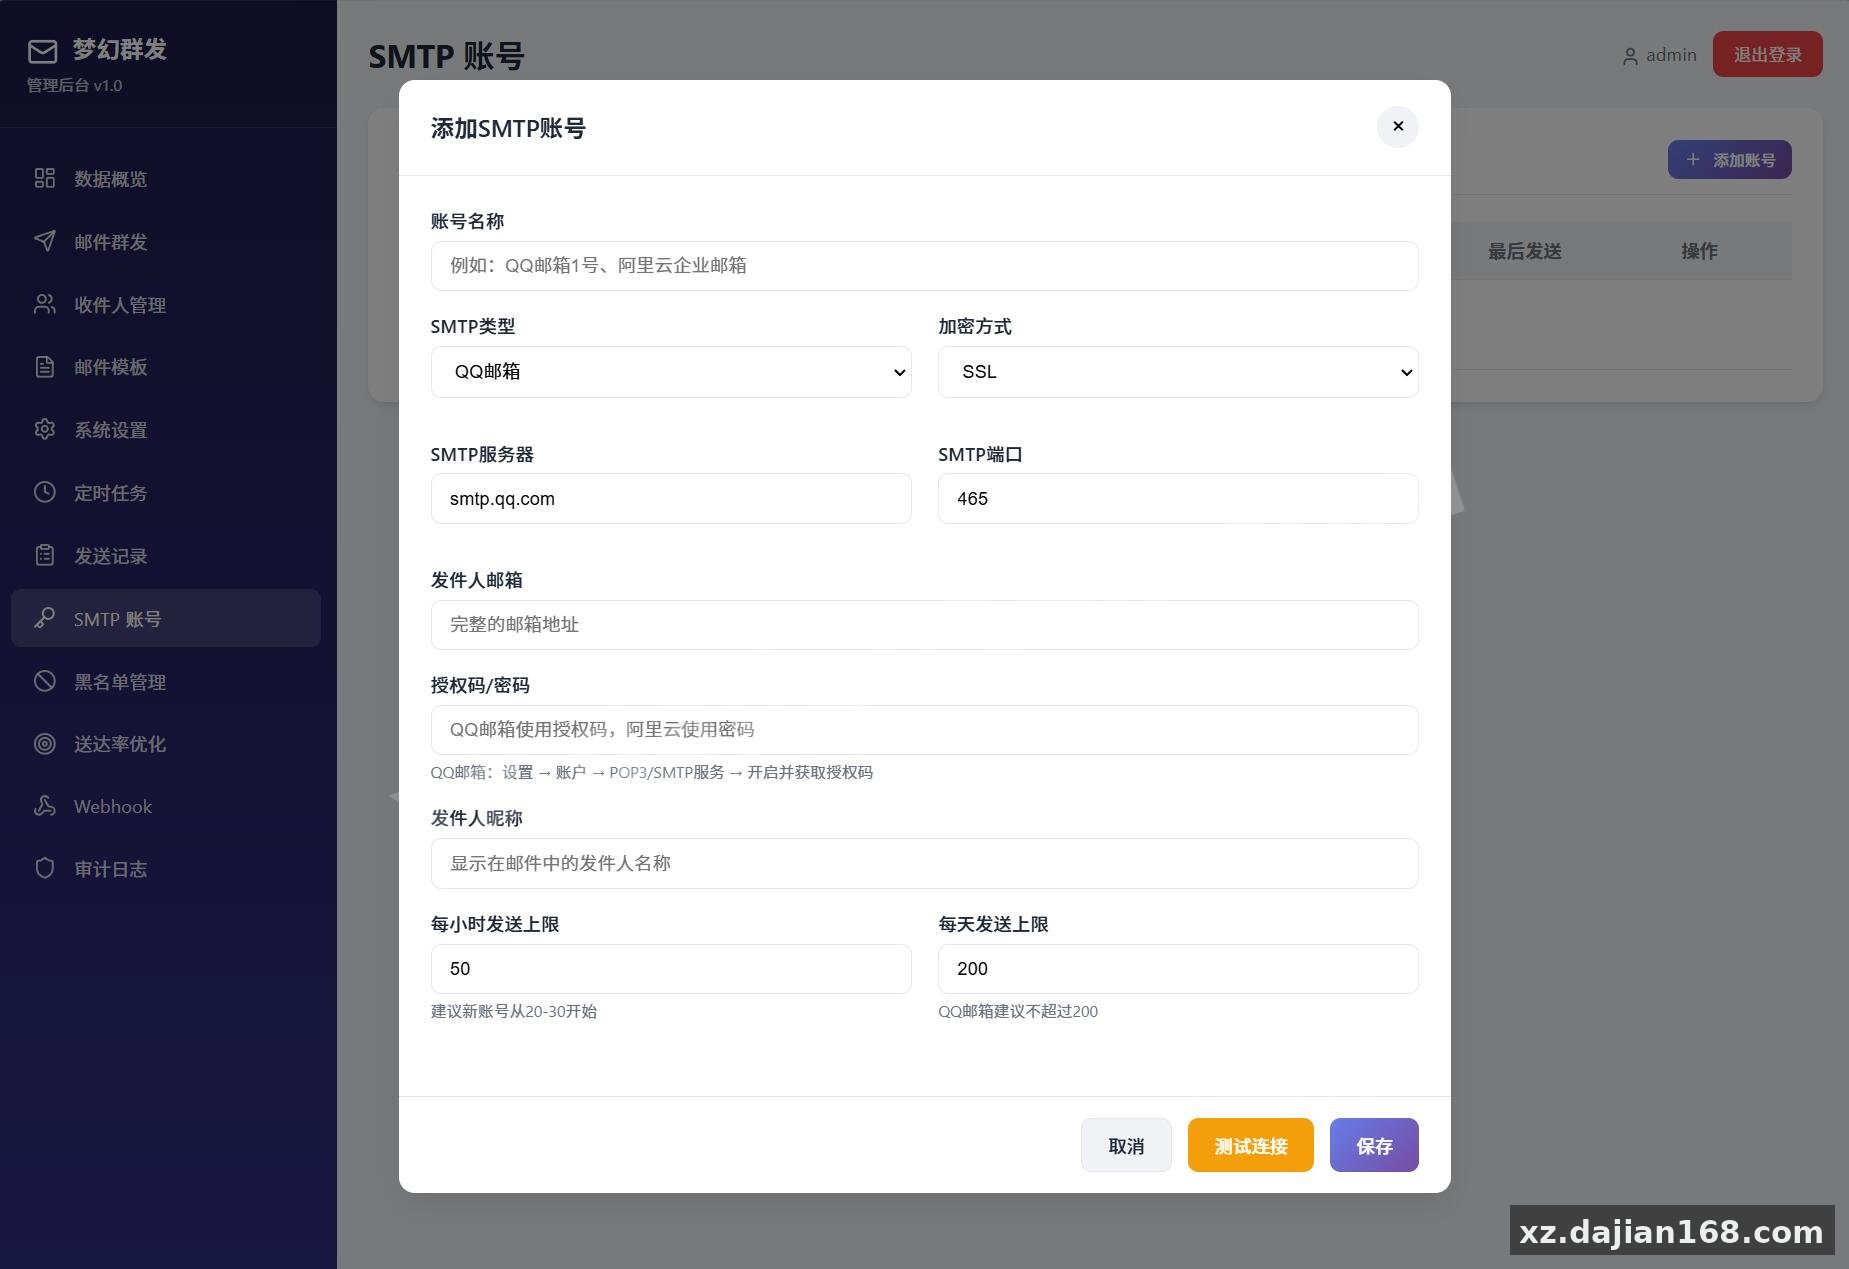Viewport: 1849px width, 1269px height.
Task: Open the 加密方式 dropdown showing SSL
Action: point(1178,372)
